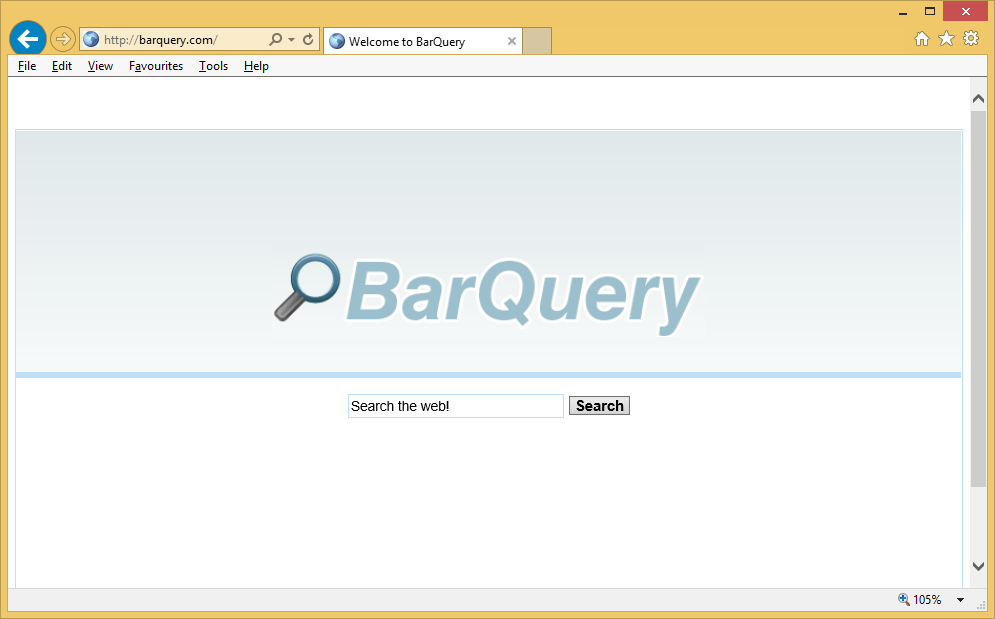This screenshot has width=995, height=619.
Task: Go back with the blue back arrow
Action: (28, 39)
